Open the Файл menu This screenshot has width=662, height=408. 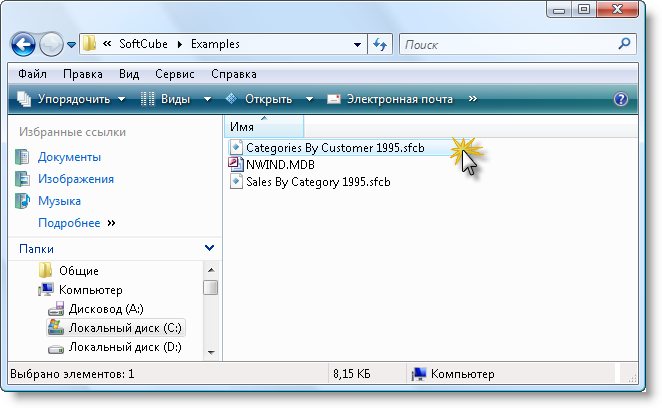[x=32, y=74]
